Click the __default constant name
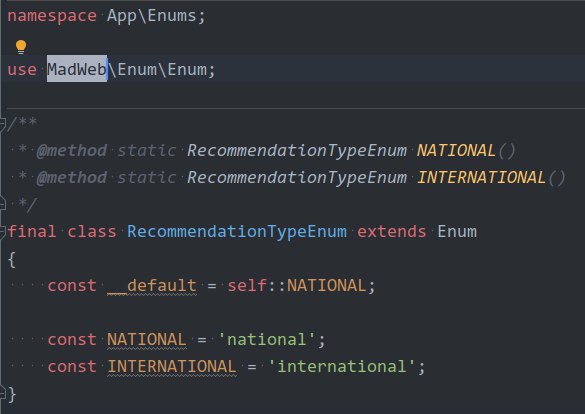585x414 pixels. pos(152,286)
